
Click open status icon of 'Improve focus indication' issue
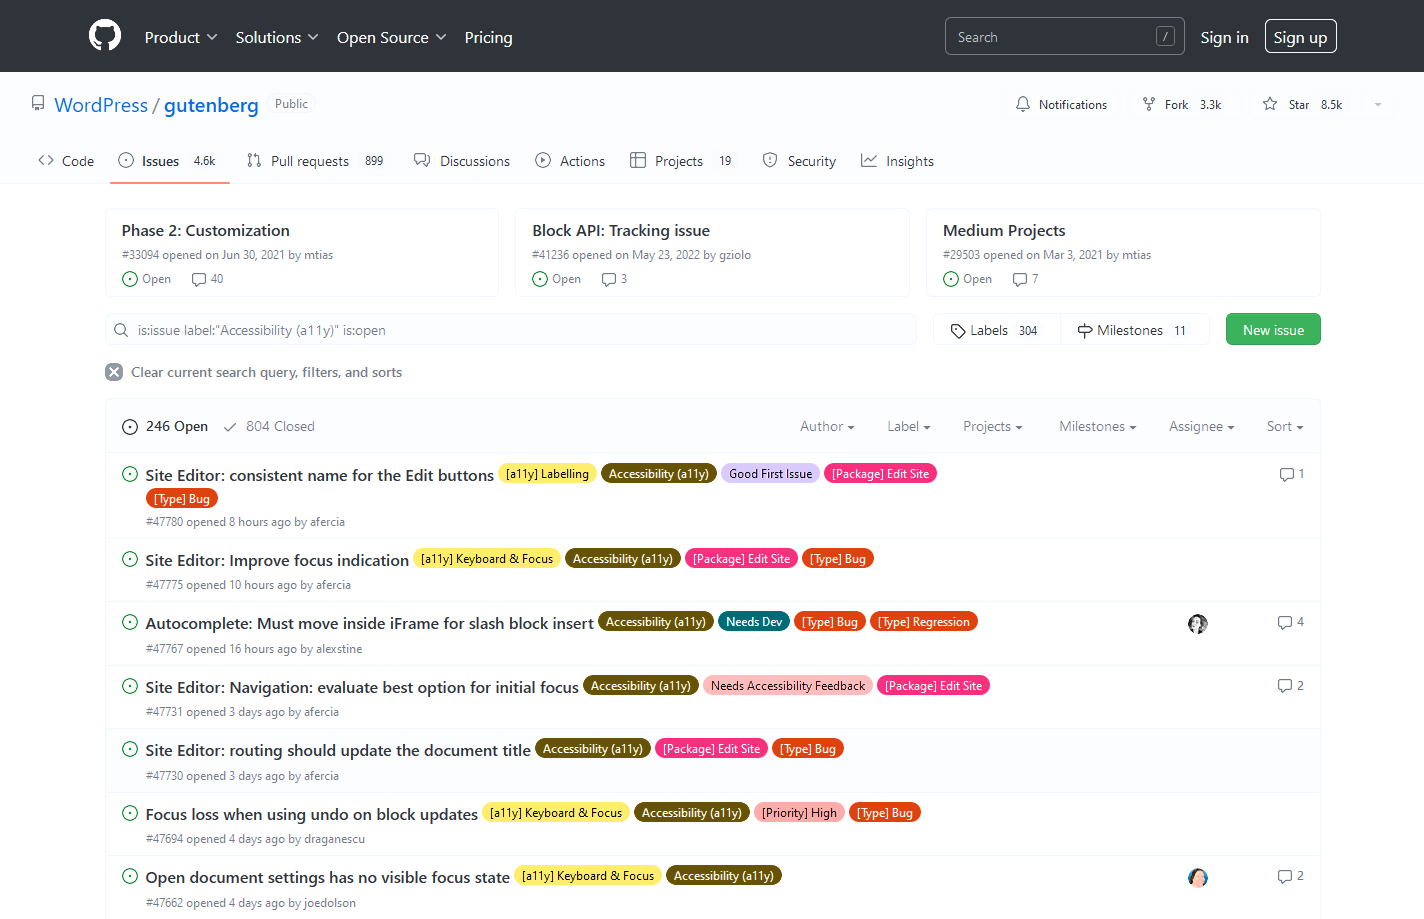(130, 559)
